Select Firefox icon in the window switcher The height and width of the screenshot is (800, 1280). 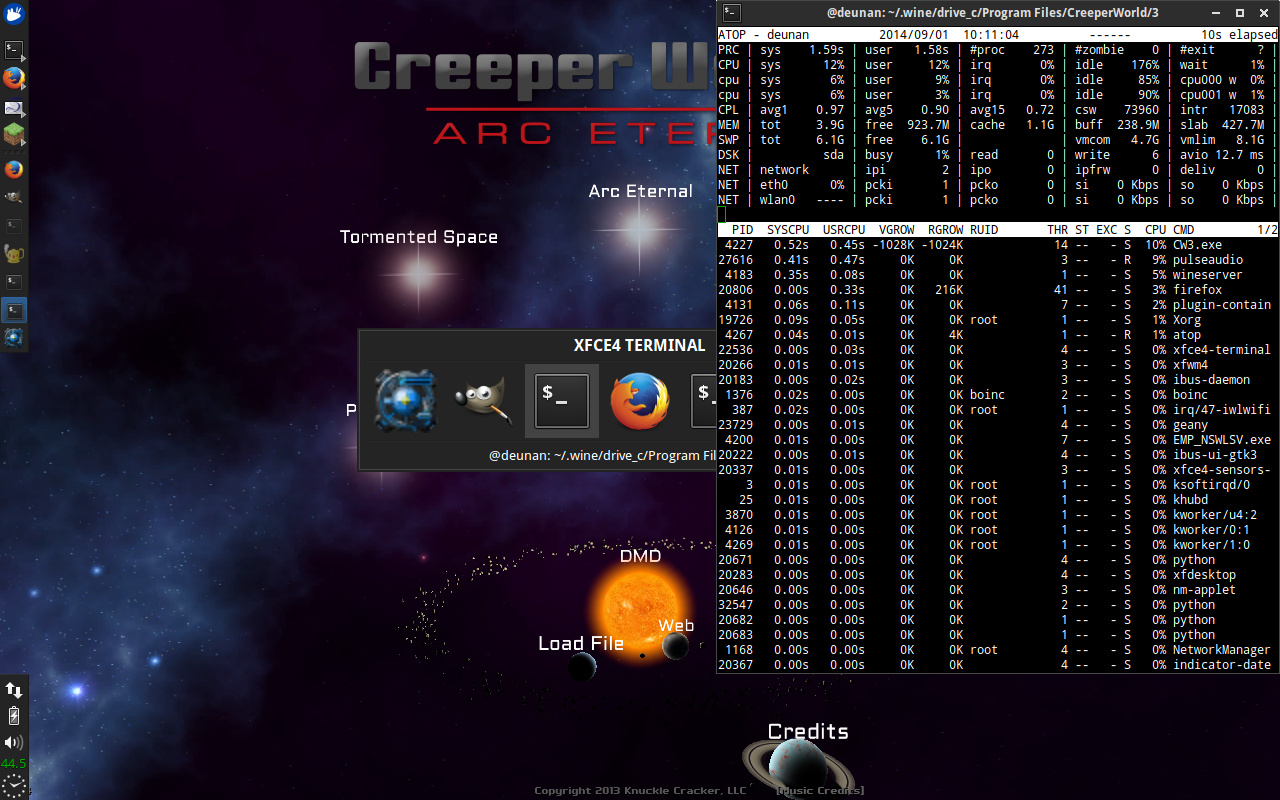639,401
